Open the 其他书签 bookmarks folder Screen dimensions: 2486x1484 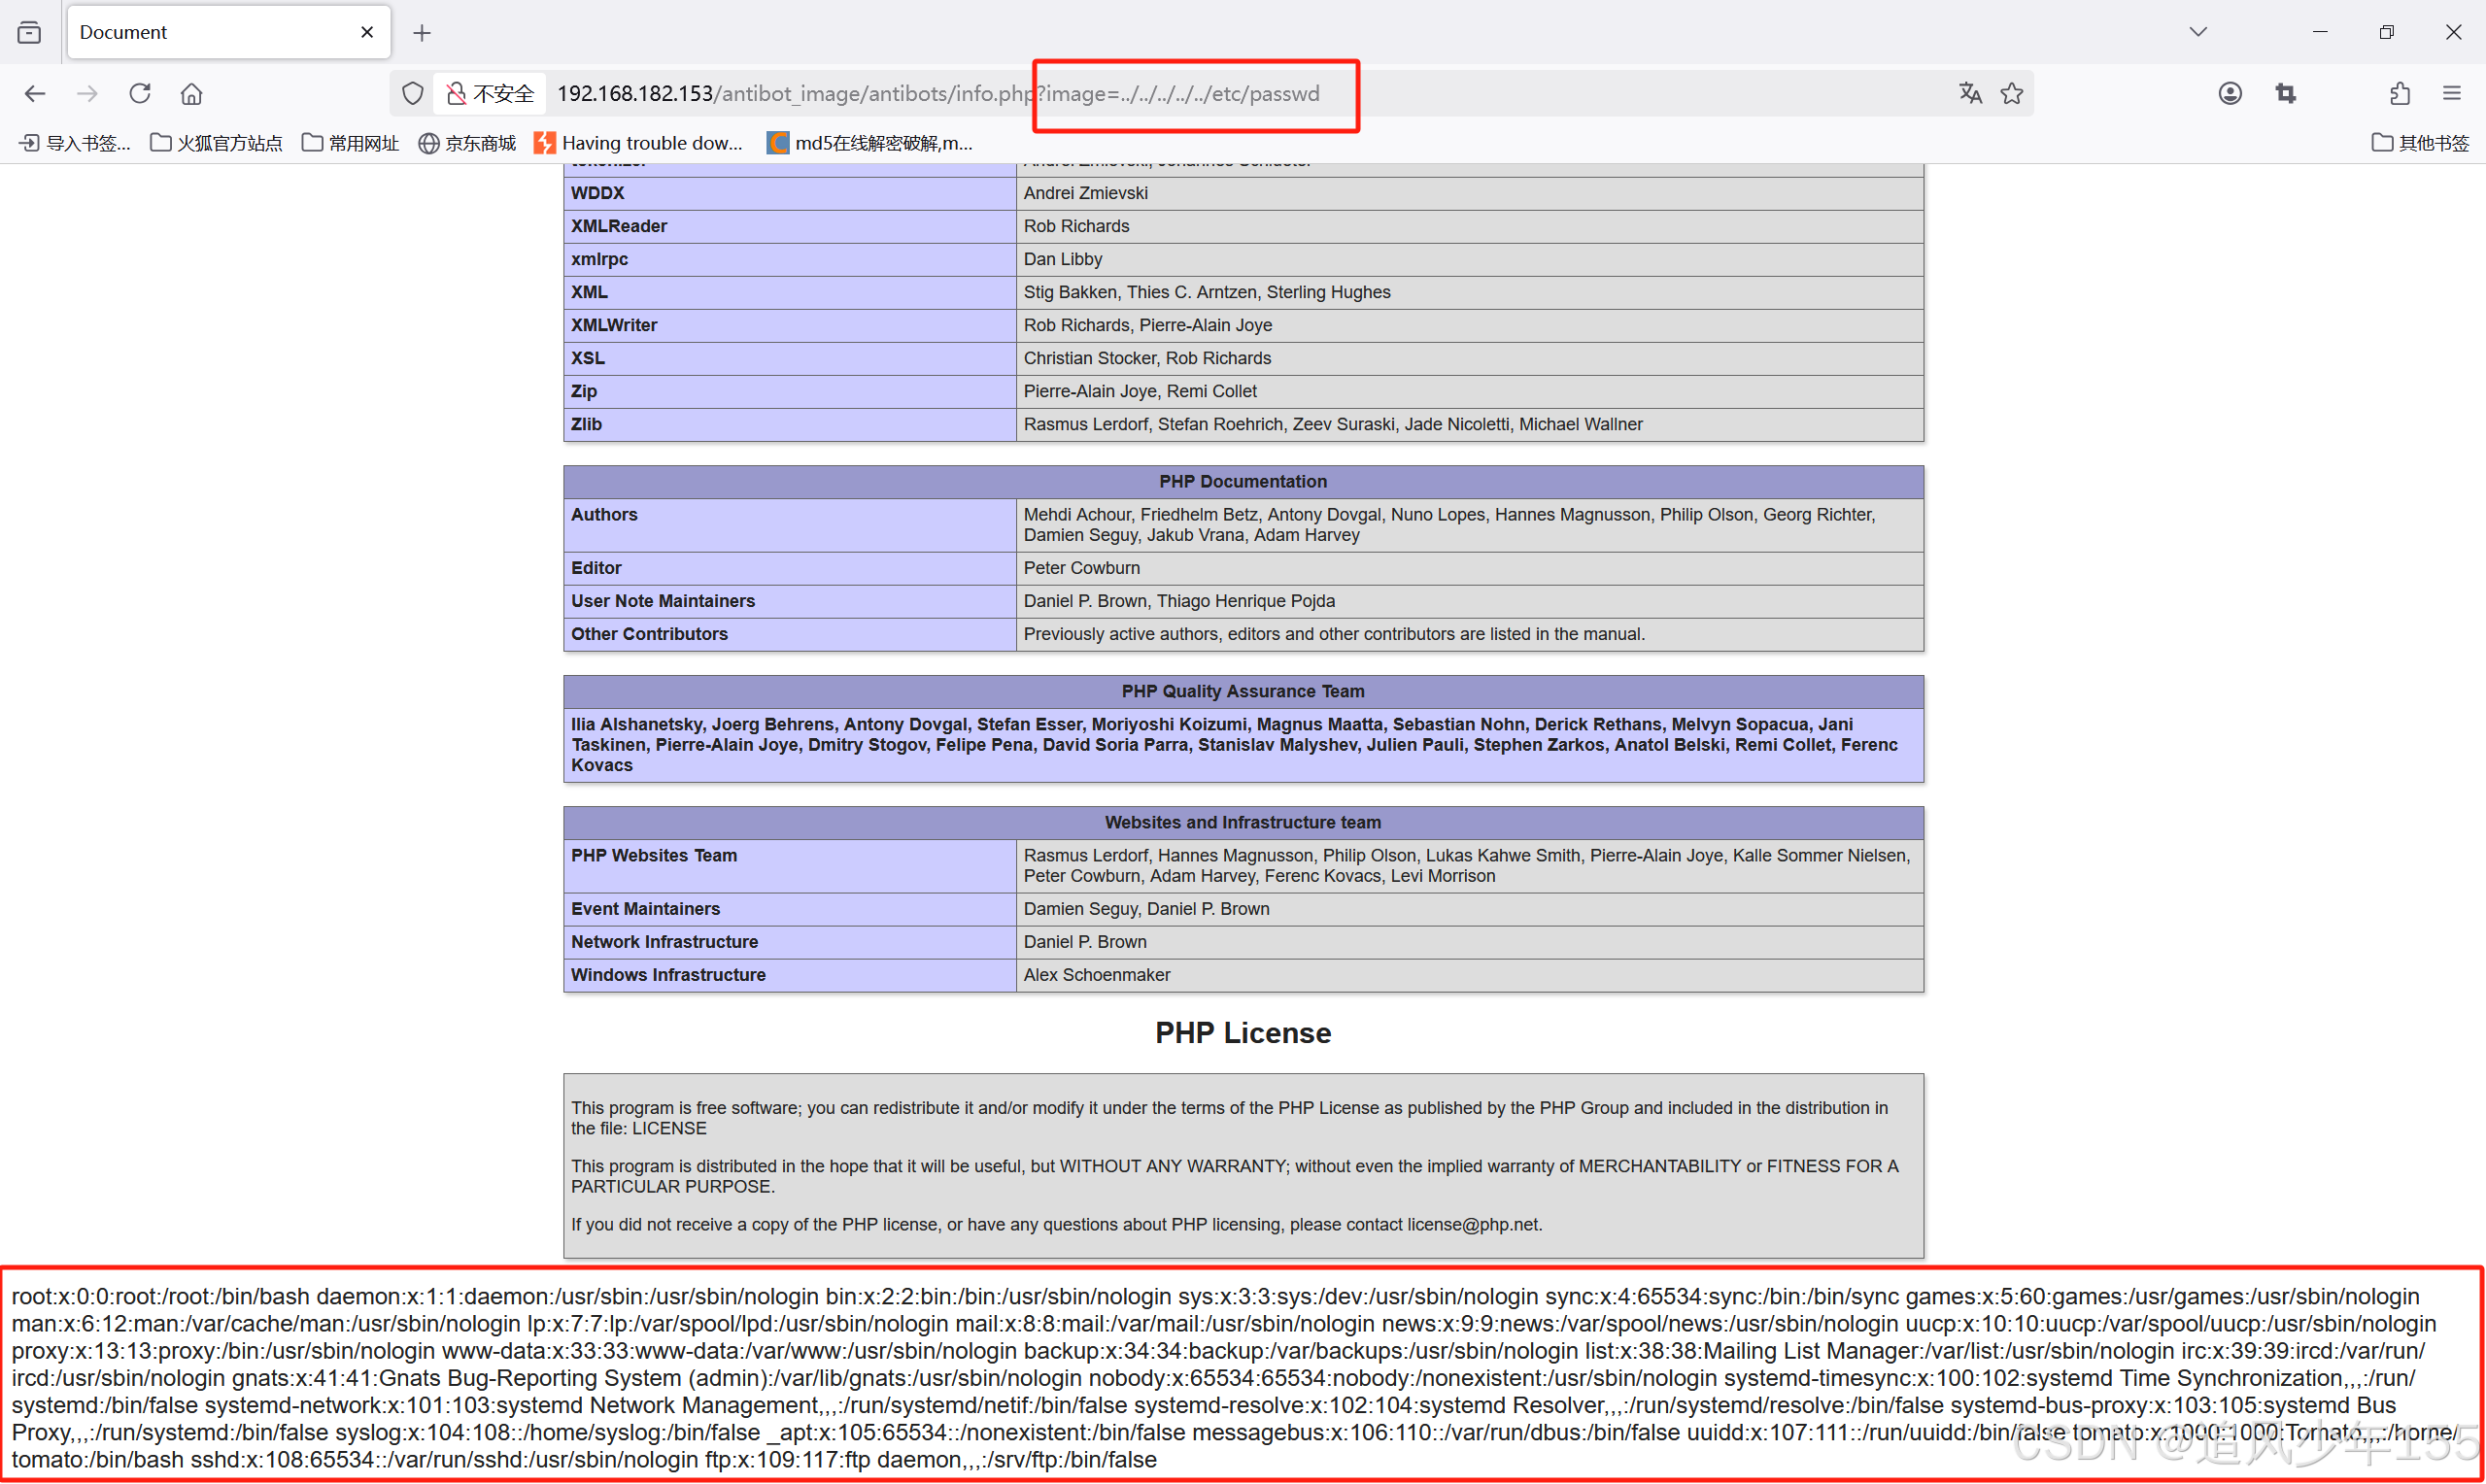point(2419,143)
